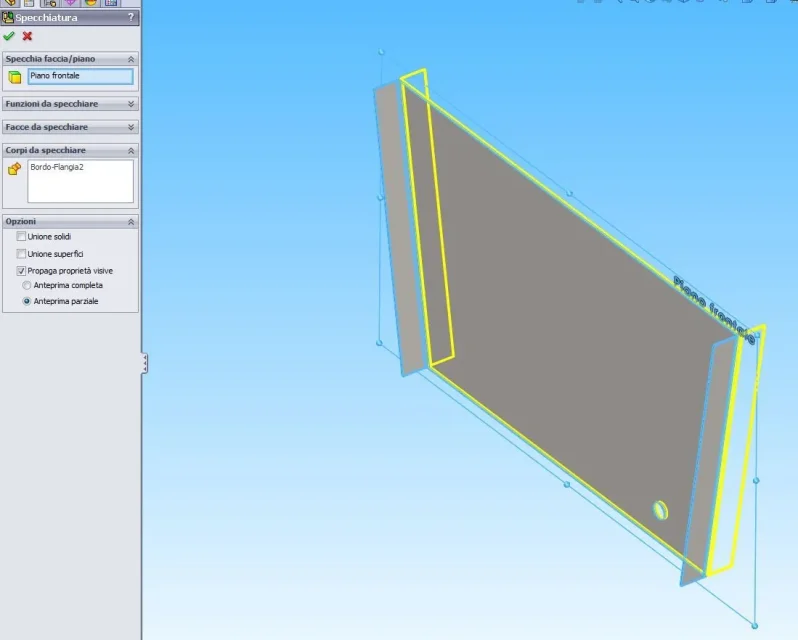The height and width of the screenshot is (640, 798).
Task: Collapse Specchia faccia/piano section
Action: 131,59
